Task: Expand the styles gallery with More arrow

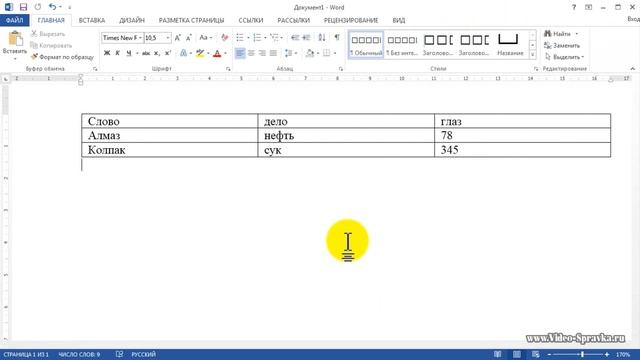Action: (533, 54)
